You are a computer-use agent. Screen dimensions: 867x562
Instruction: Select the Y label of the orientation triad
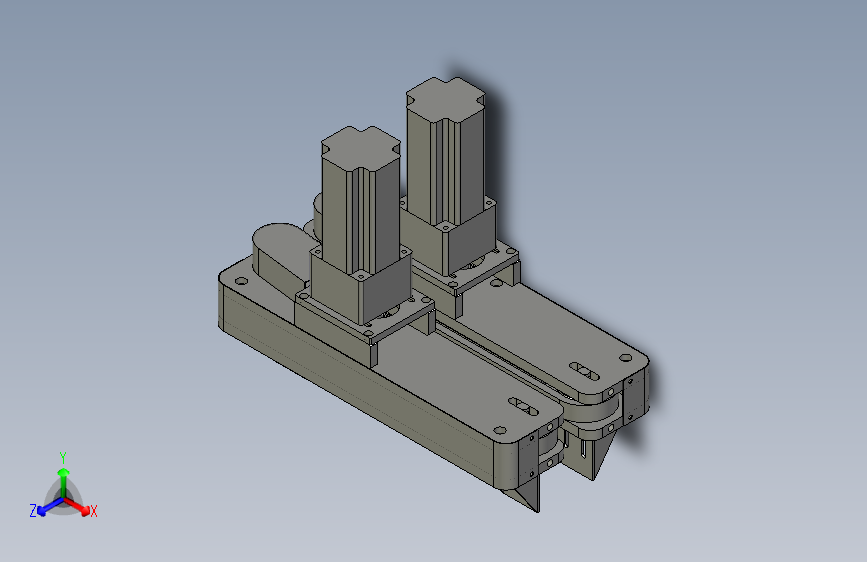click(x=63, y=458)
